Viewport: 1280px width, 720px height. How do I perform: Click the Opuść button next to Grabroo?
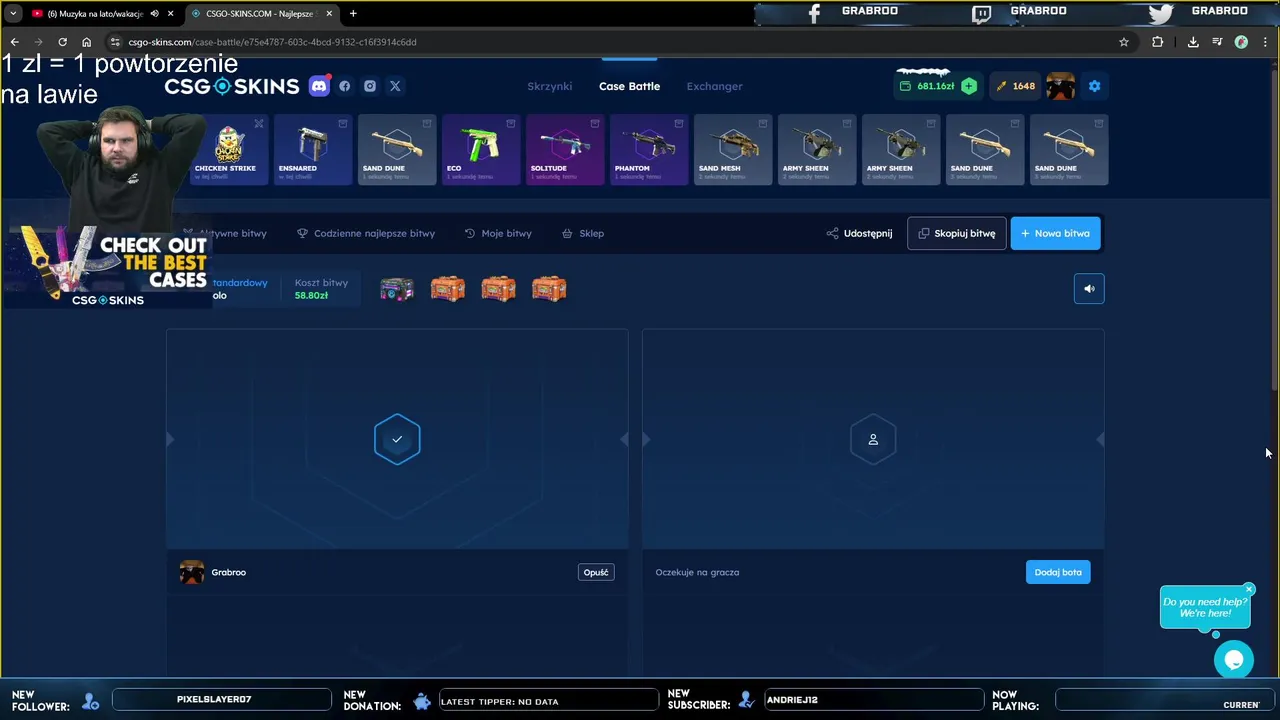596,572
